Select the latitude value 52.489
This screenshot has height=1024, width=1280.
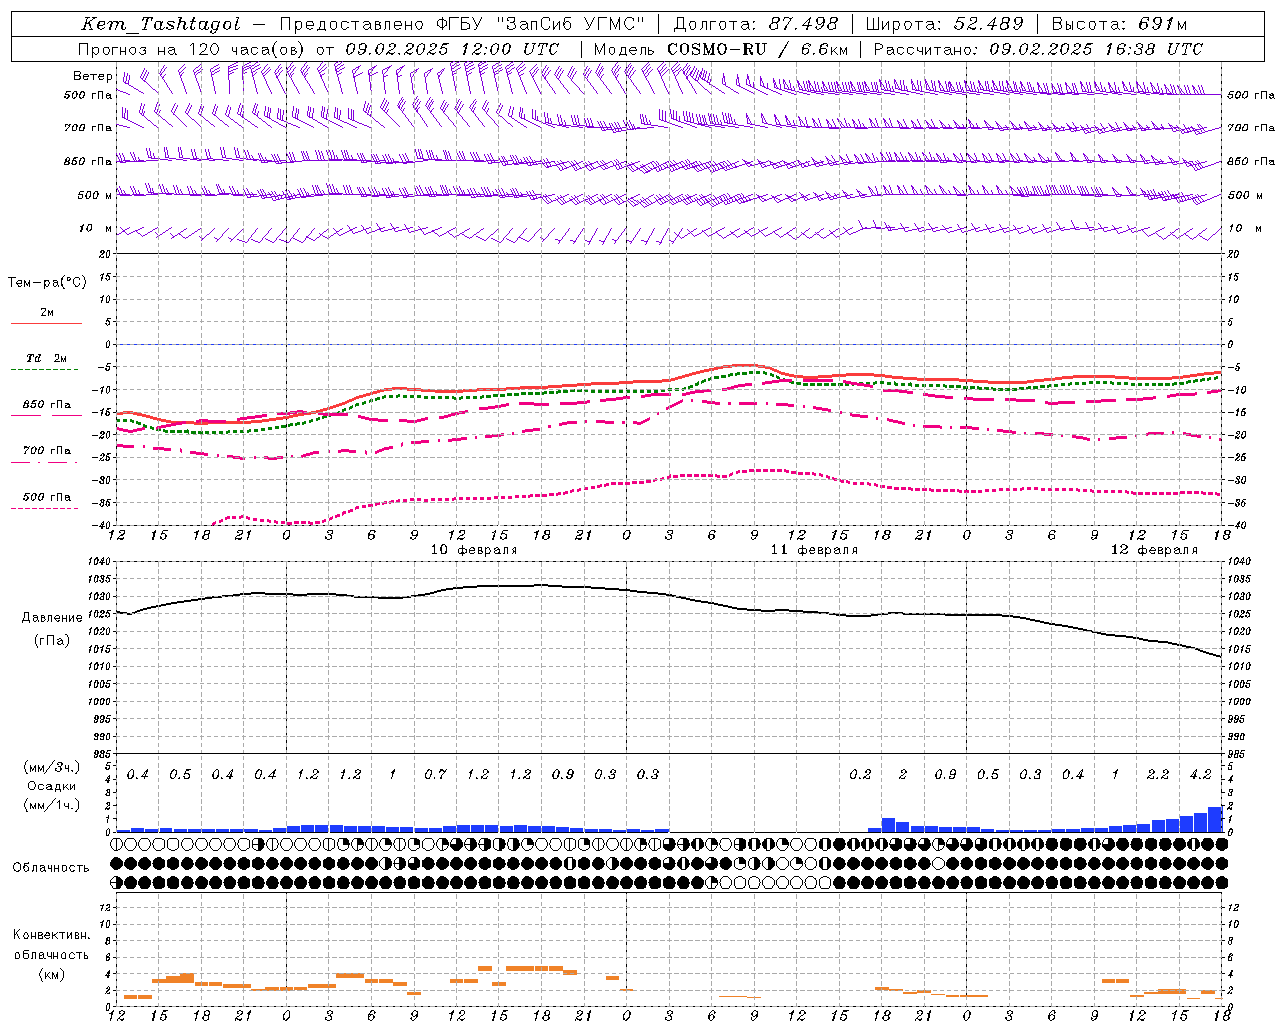tap(989, 24)
